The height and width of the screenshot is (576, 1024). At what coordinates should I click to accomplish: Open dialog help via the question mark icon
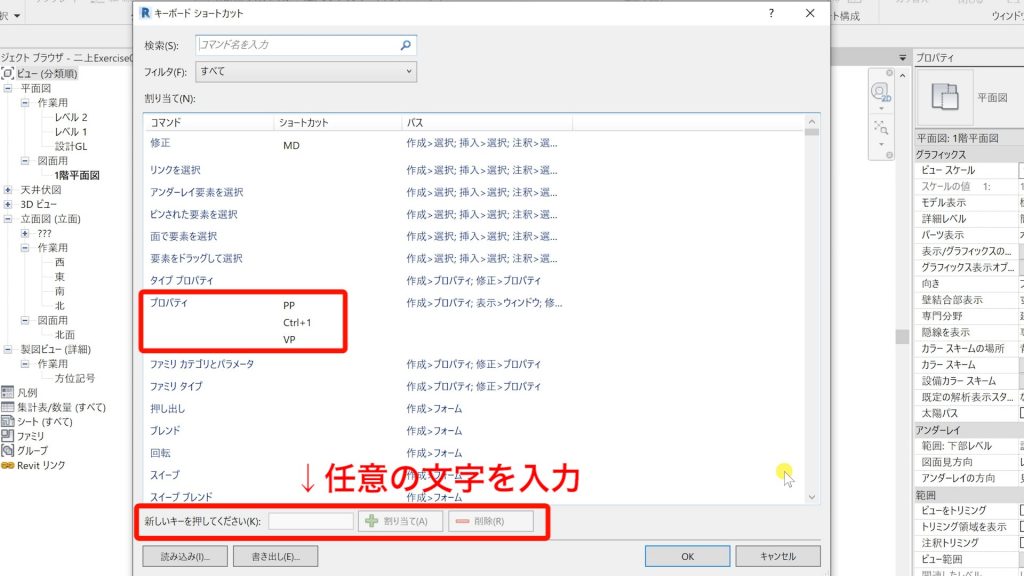pyautogui.click(x=769, y=13)
